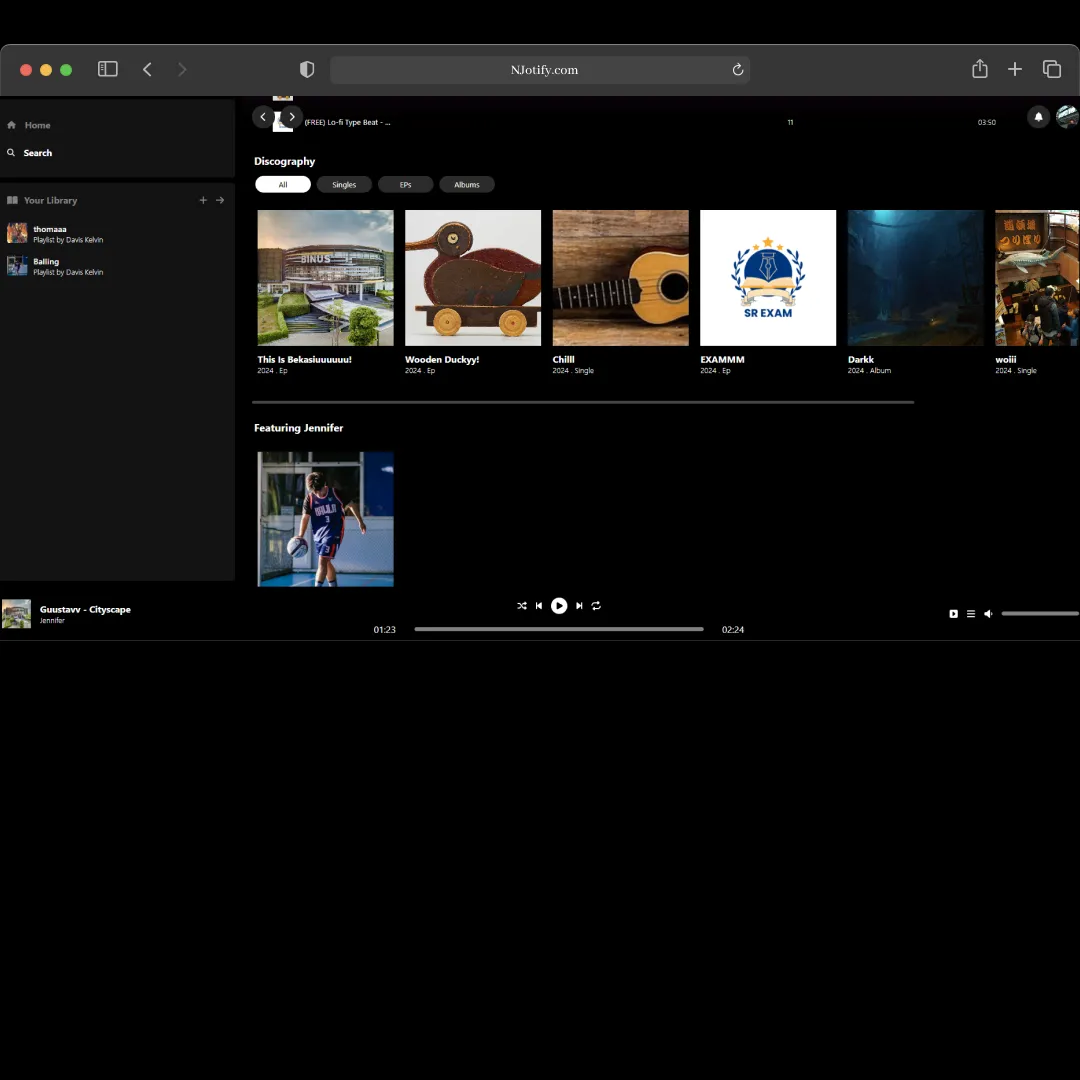Open Safari privacy shield report

point(307,70)
